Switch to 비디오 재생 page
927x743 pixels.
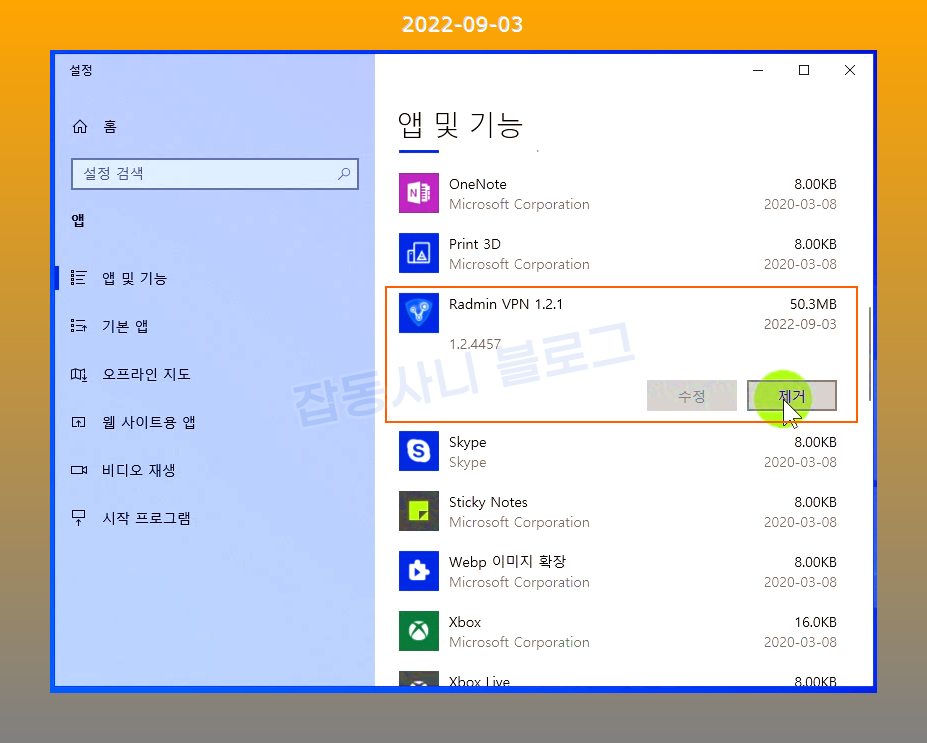click(x=138, y=471)
